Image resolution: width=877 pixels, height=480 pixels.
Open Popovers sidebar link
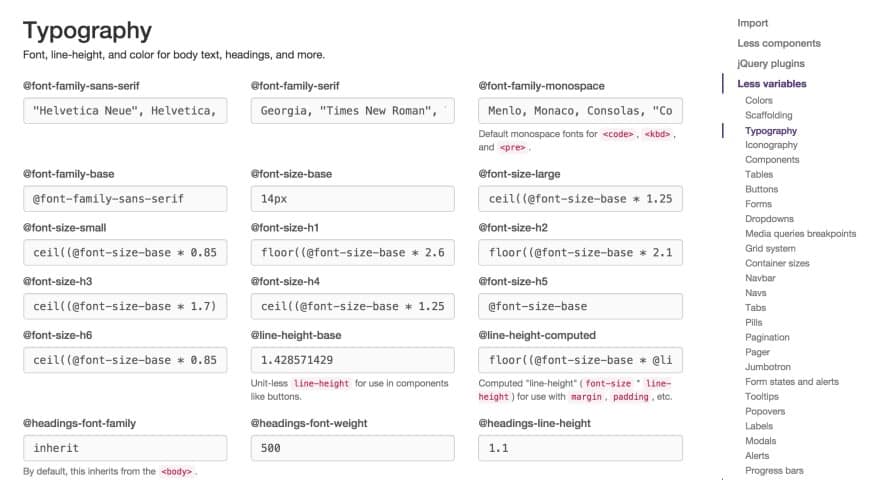pyautogui.click(x=765, y=411)
